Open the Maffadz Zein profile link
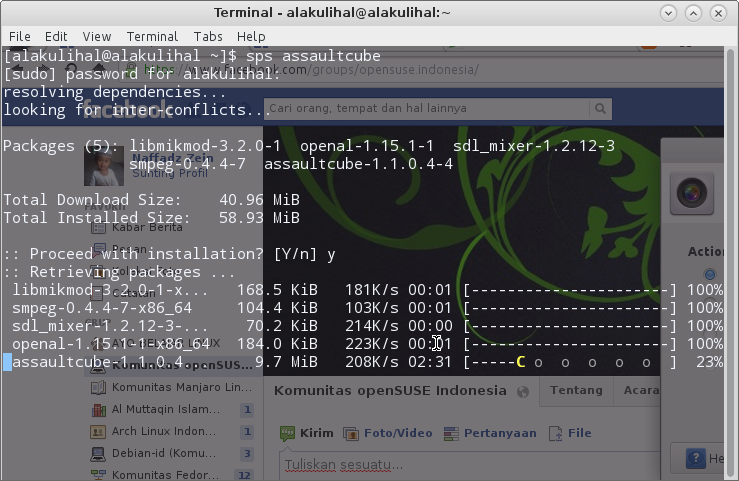Viewport: 739px width, 481px height. click(x=172, y=158)
